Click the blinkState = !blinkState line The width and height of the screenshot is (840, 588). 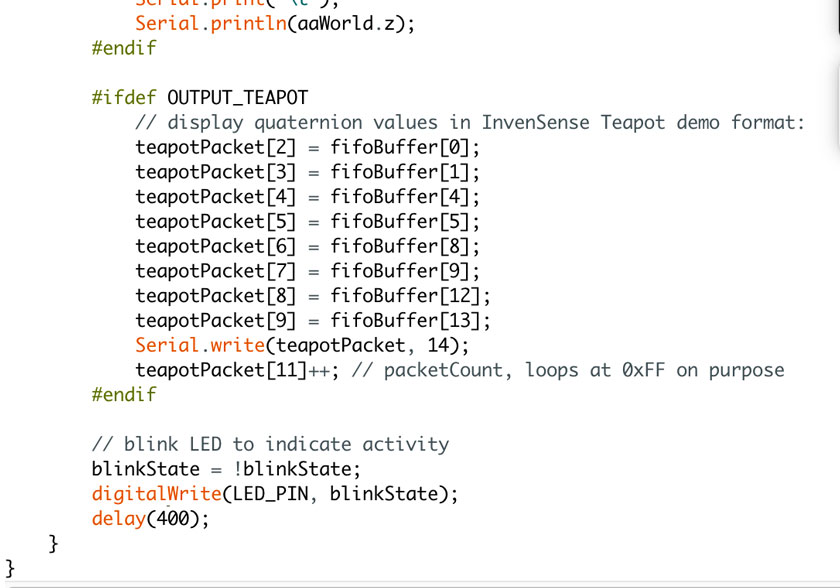point(227,469)
